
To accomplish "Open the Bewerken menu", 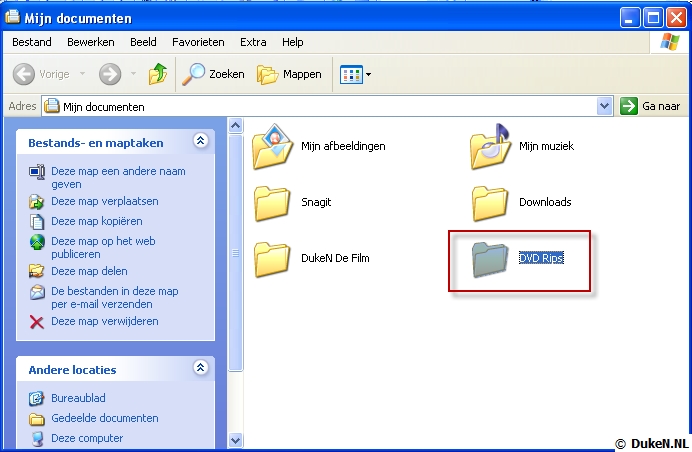I will click(x=90, y=42).
